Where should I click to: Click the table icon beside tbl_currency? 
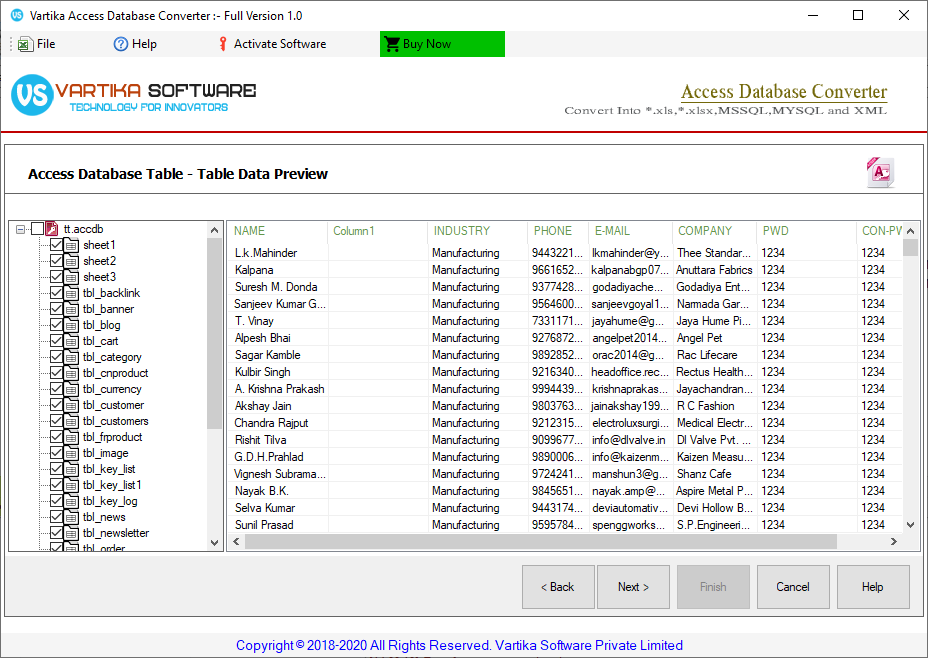pos(72,389)
